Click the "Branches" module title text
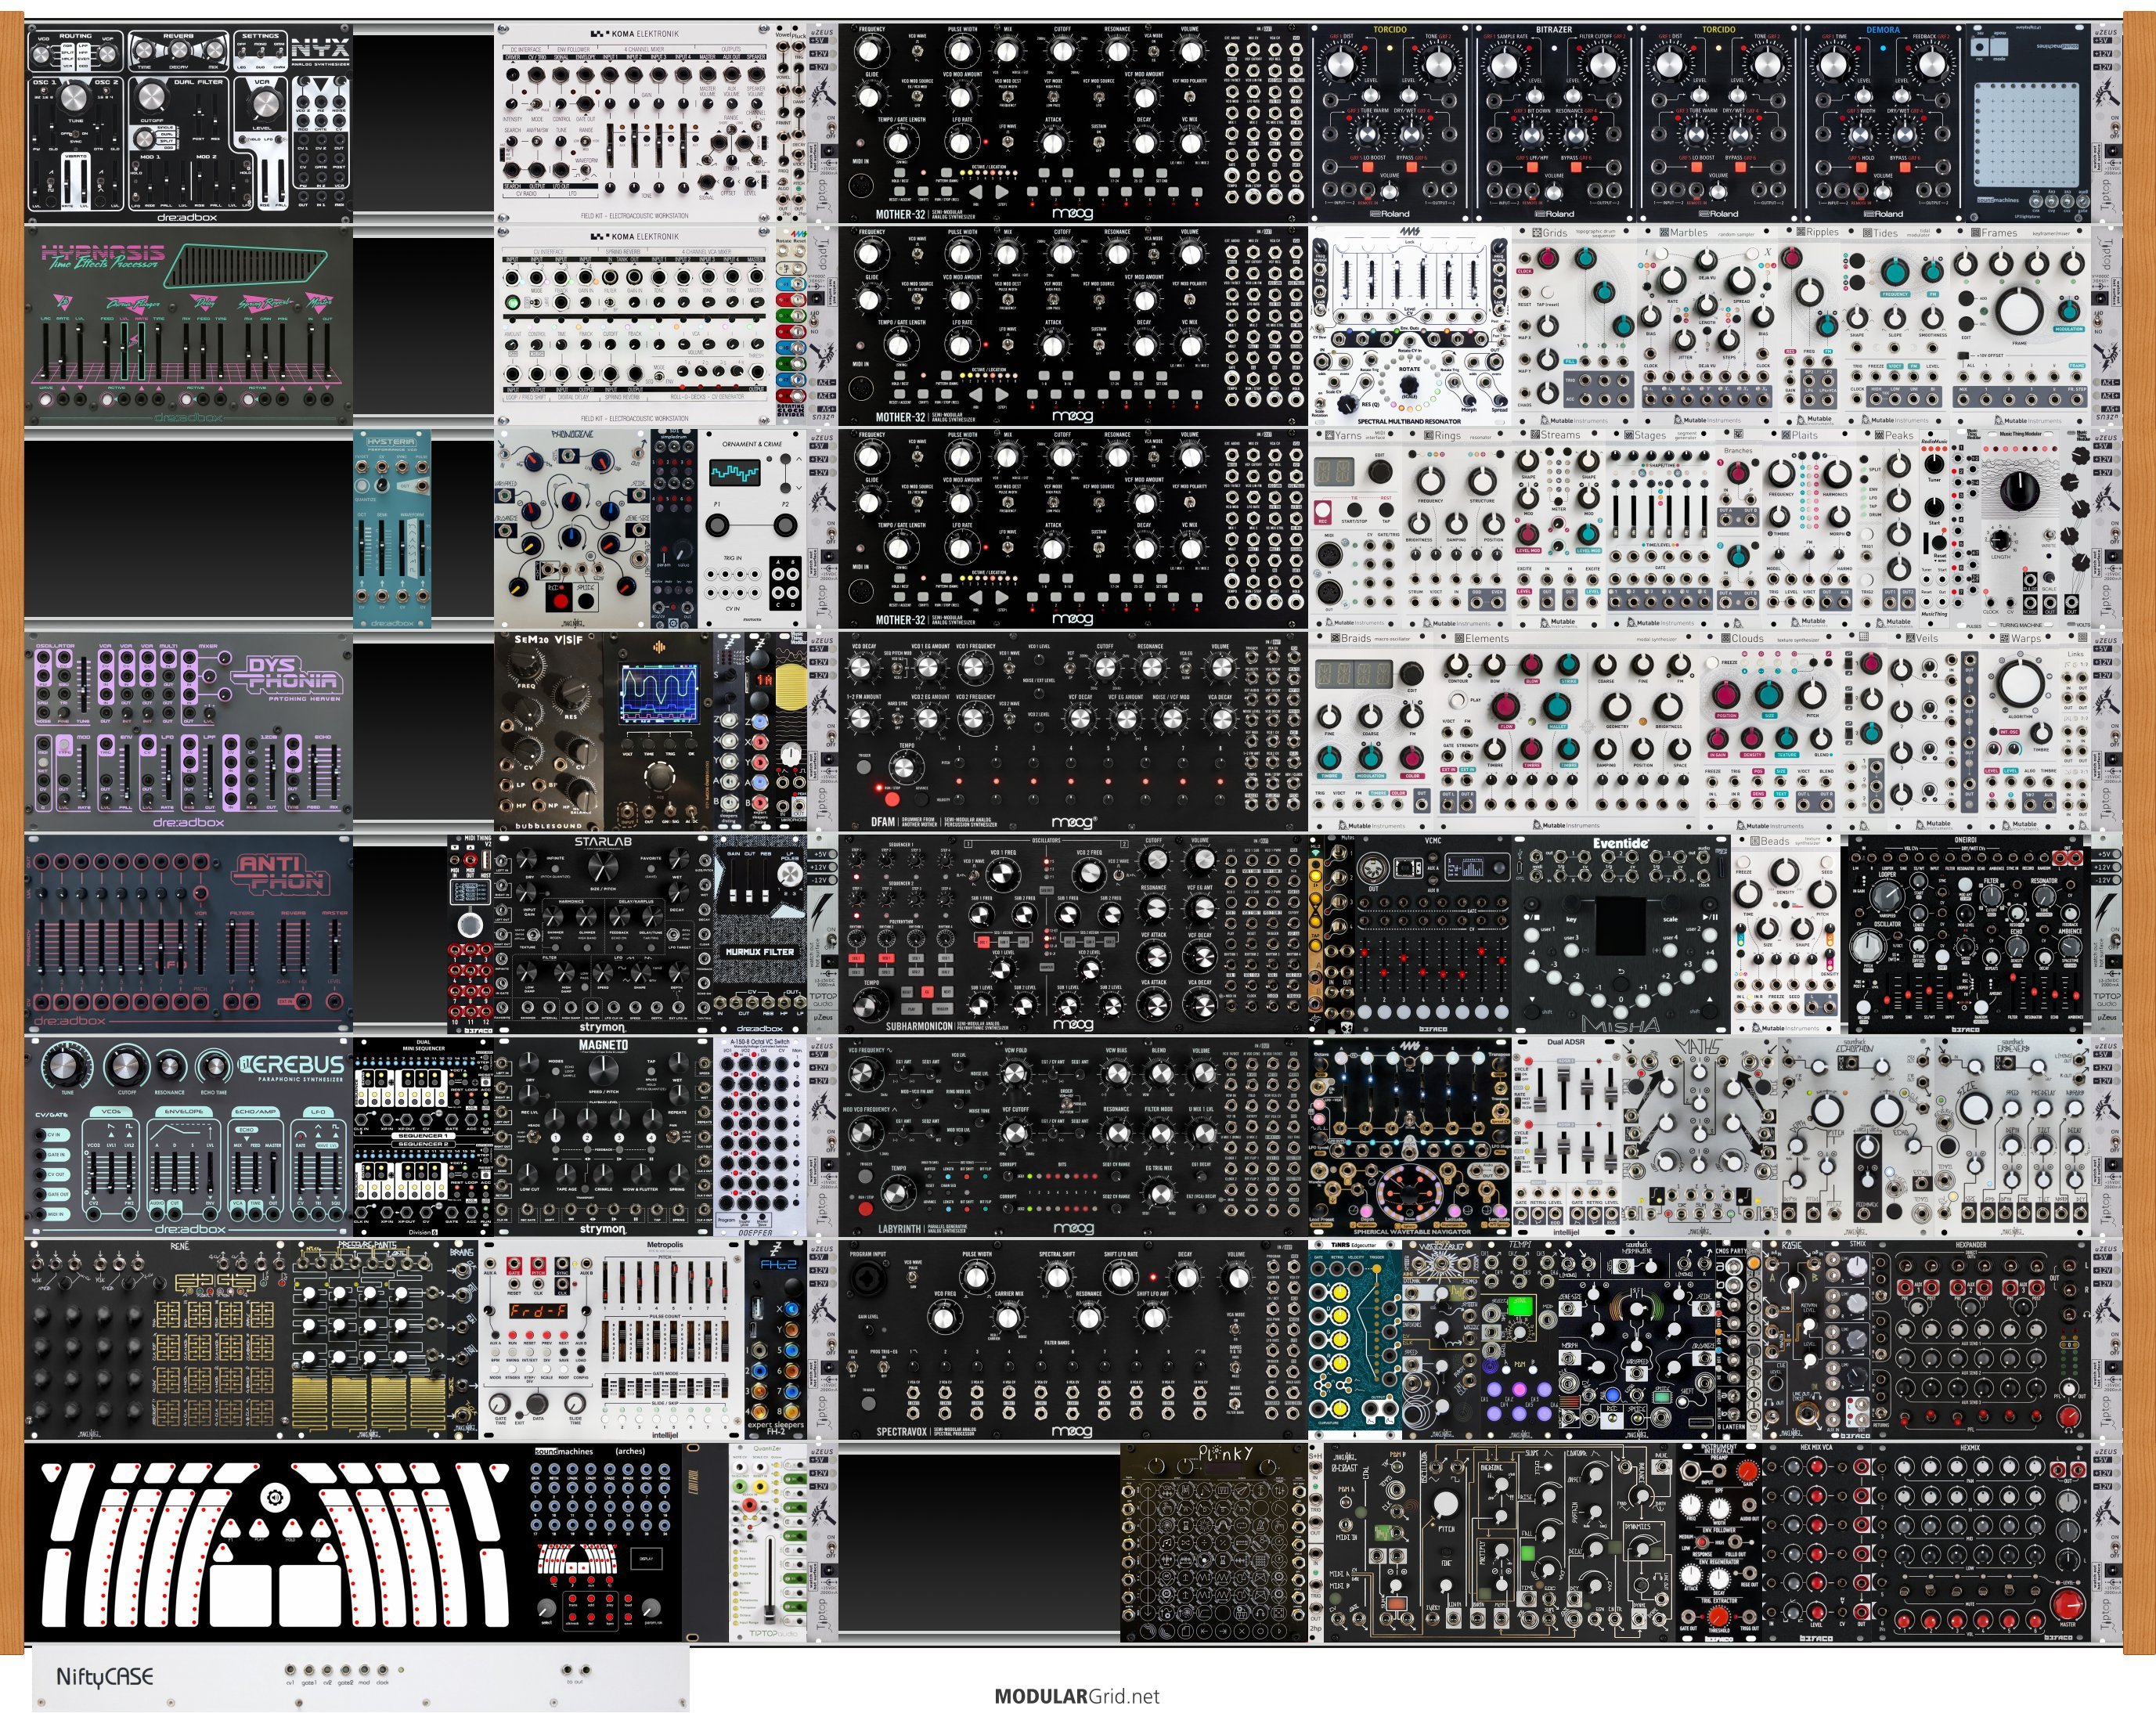This screenshot has width=2156, height=1713. click(1739, 451)
